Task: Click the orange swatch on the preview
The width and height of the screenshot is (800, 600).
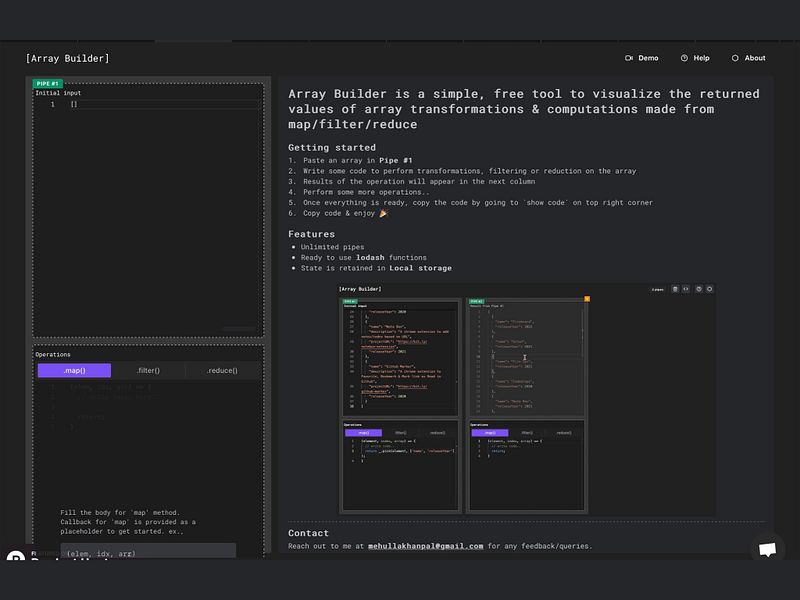Action: pos(585,297)
